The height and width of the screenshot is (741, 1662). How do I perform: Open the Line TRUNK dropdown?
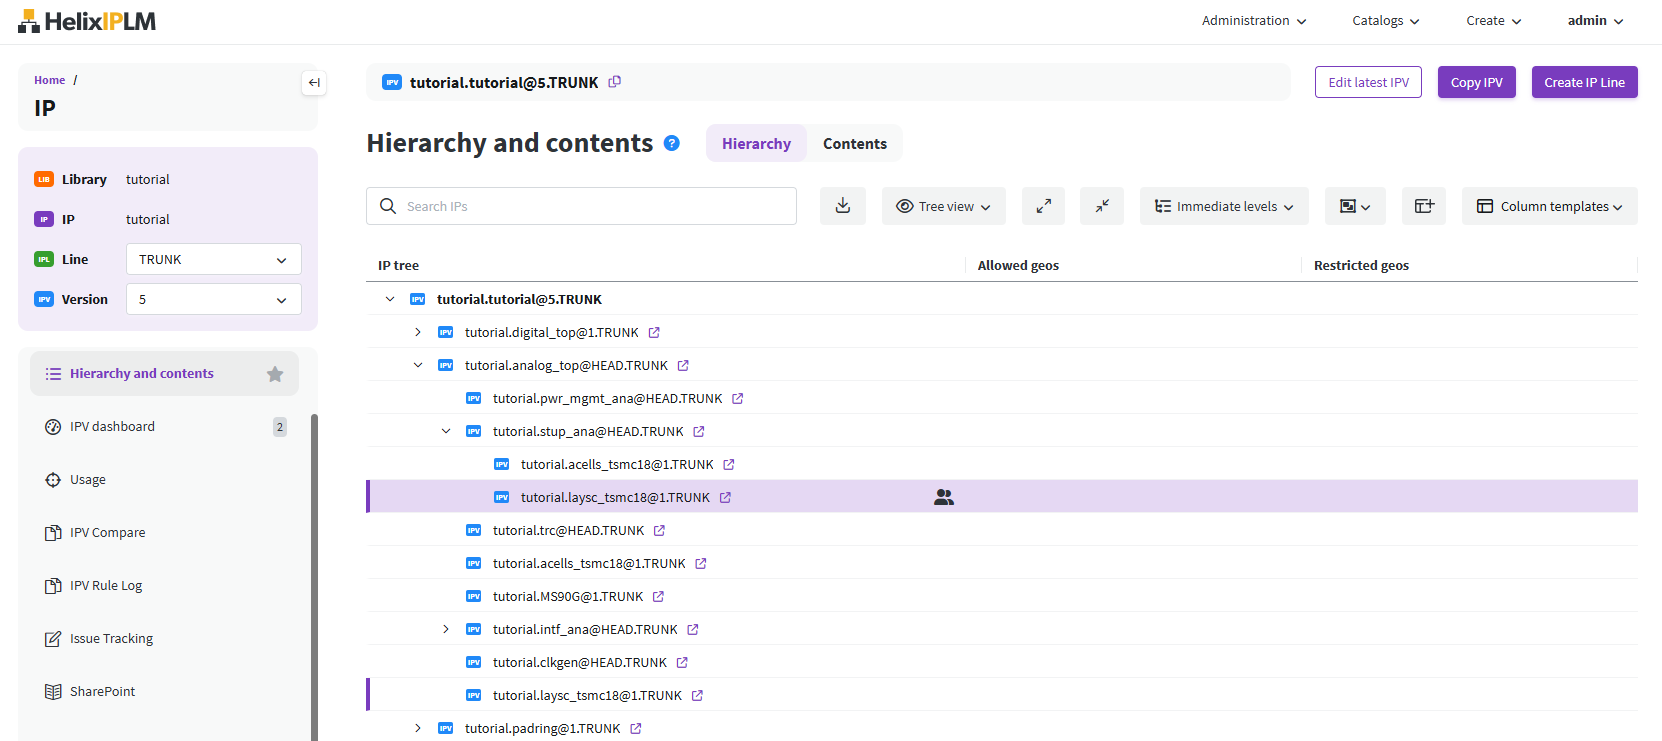[x=213, y=259]
